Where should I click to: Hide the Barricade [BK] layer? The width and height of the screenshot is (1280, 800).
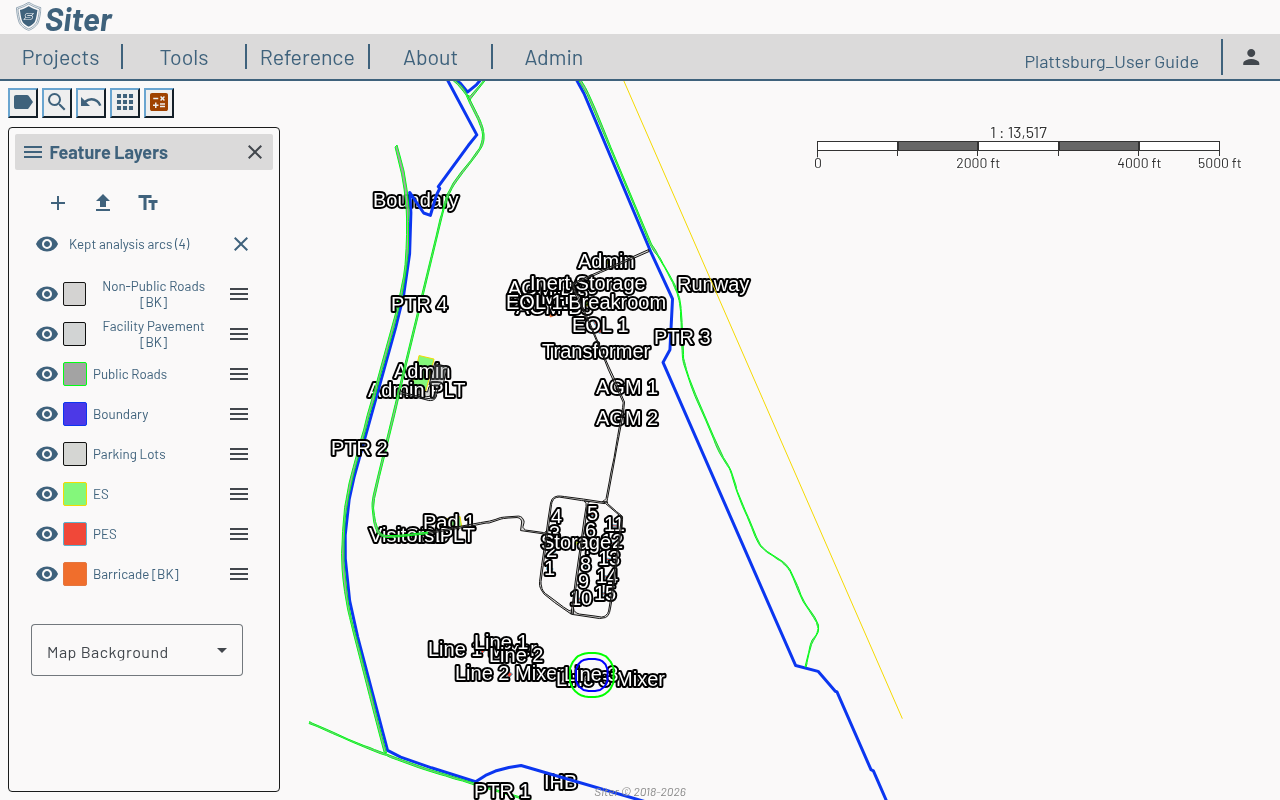click(47, 574)
